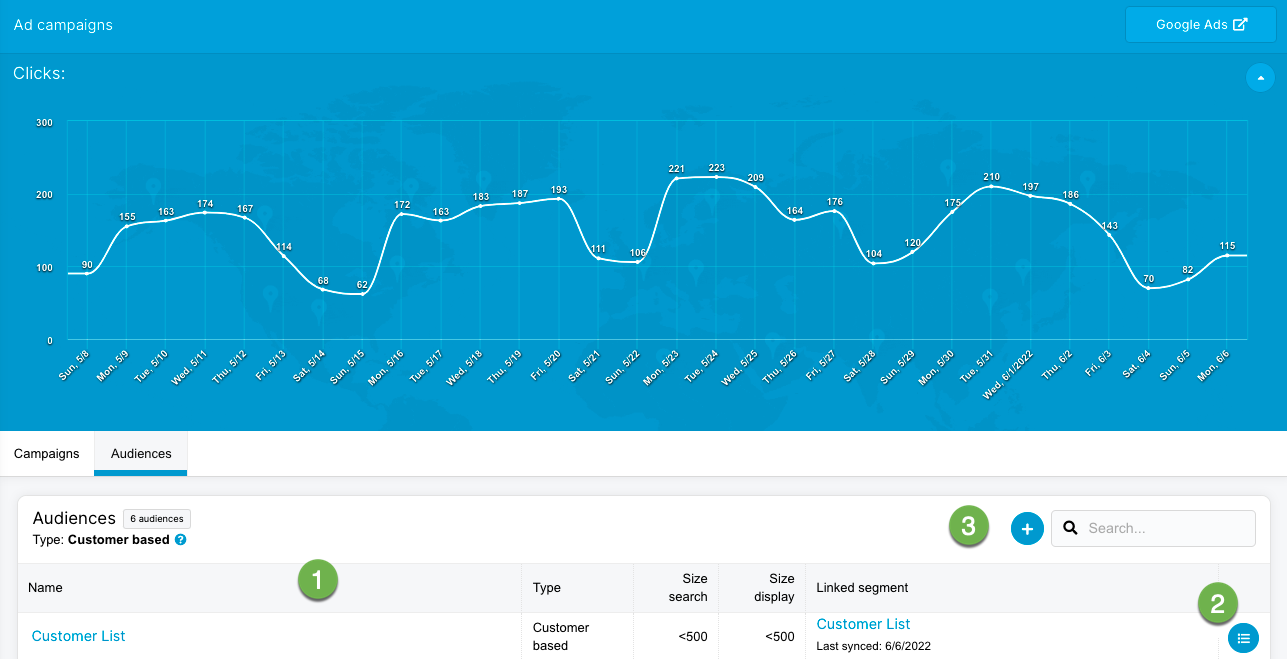Select the 223 data point on Tue 5/24
Image resolution: width=1287 pixels, height=659 pixels.
(716, 177)
